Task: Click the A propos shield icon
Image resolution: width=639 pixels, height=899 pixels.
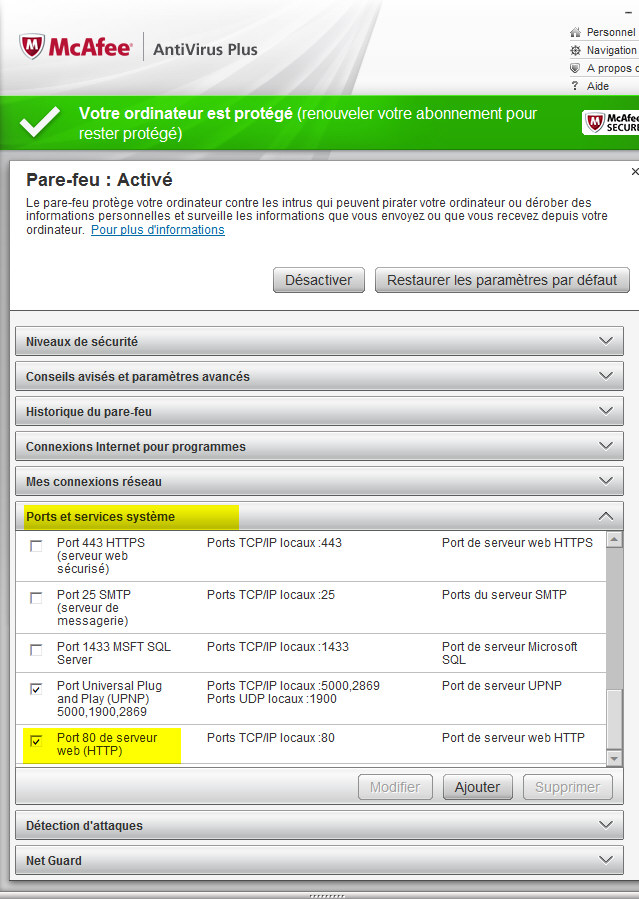Action: click(x=575, y=68)
